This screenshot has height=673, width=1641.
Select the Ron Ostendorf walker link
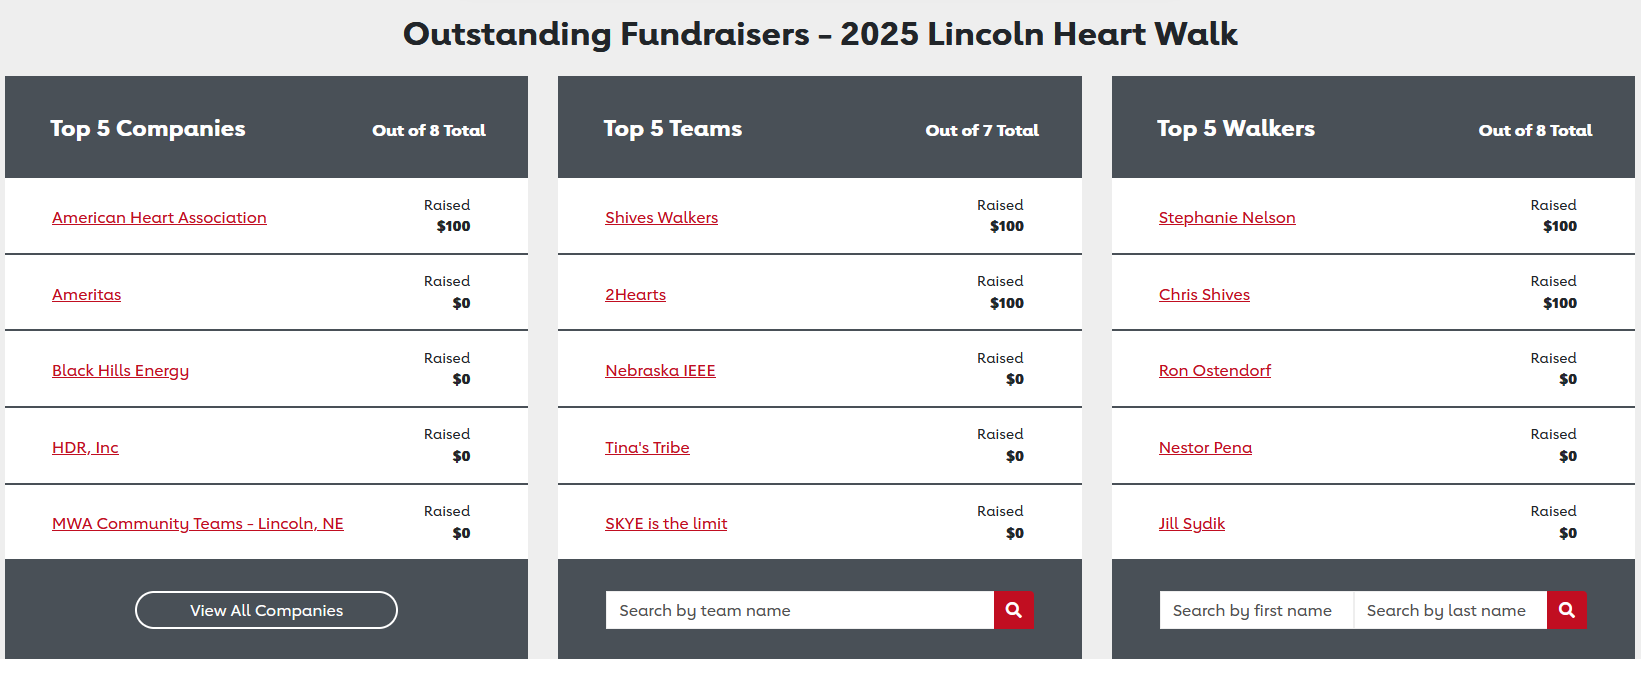click(x=1215, y=371)
